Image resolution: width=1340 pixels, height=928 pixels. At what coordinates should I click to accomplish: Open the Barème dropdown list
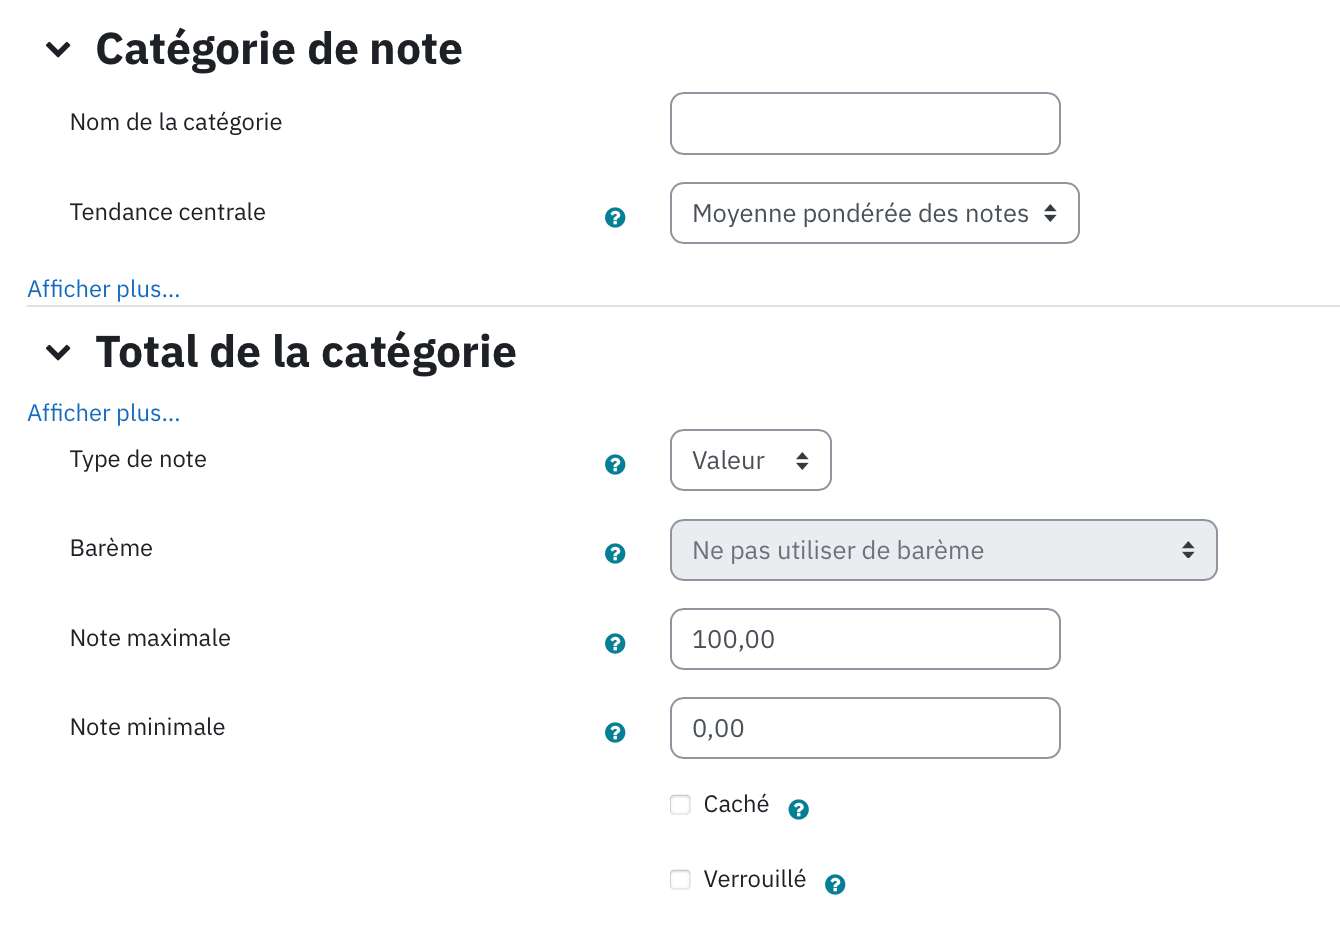tap(943, 550)
